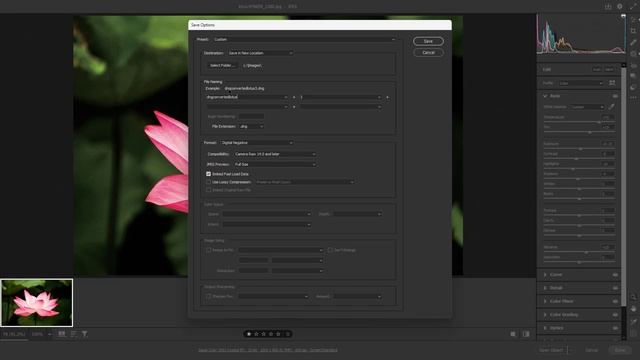Toggle the Embed Original Raw File checkbox

coord(209,190)
